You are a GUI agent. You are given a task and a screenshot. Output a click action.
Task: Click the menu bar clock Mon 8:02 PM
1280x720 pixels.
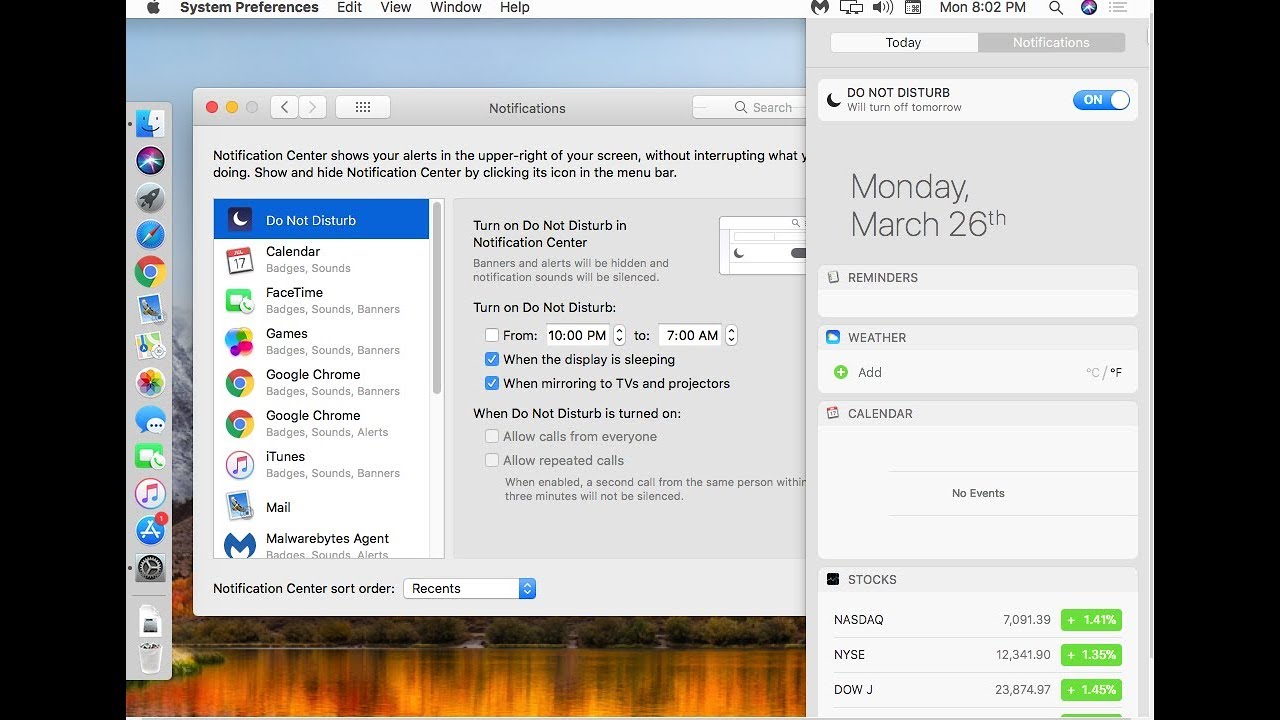tap(983, 7)
